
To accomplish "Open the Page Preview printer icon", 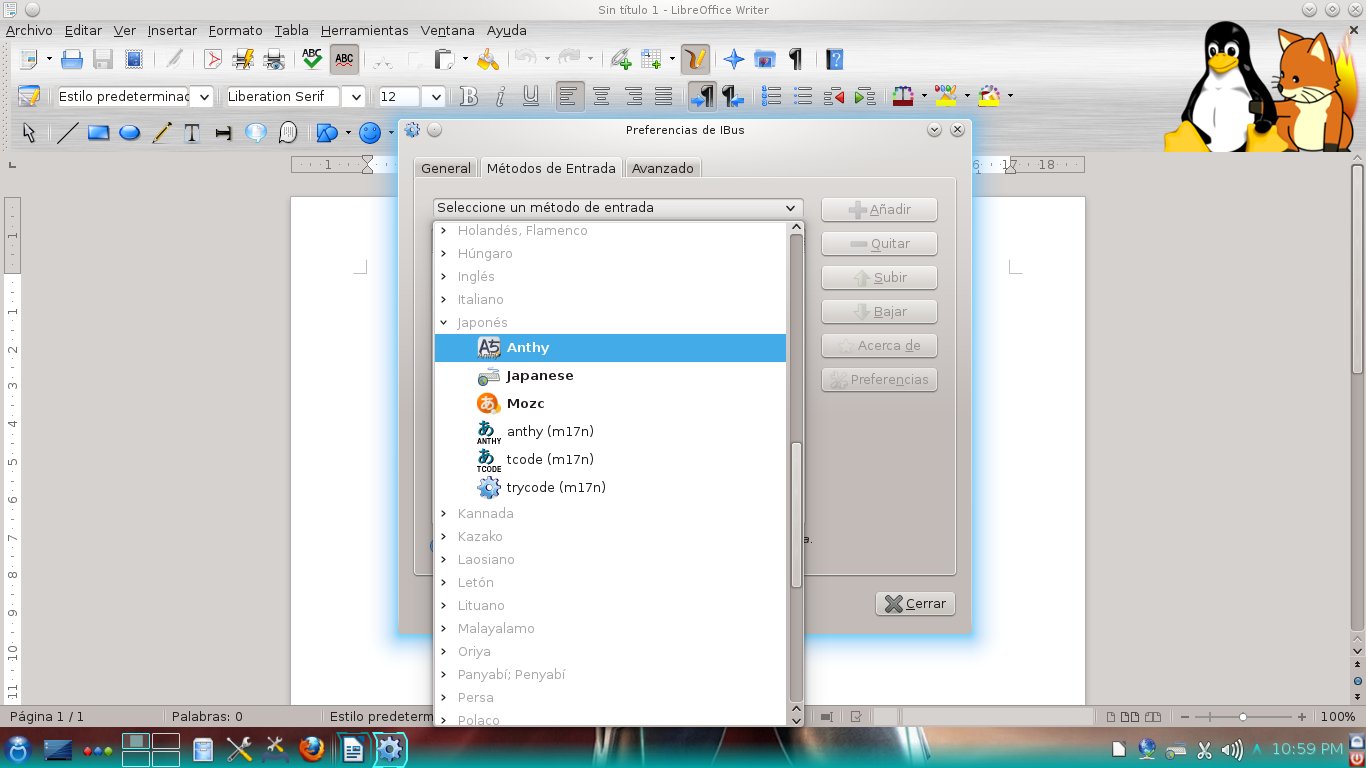I will [x=274, y=59].
